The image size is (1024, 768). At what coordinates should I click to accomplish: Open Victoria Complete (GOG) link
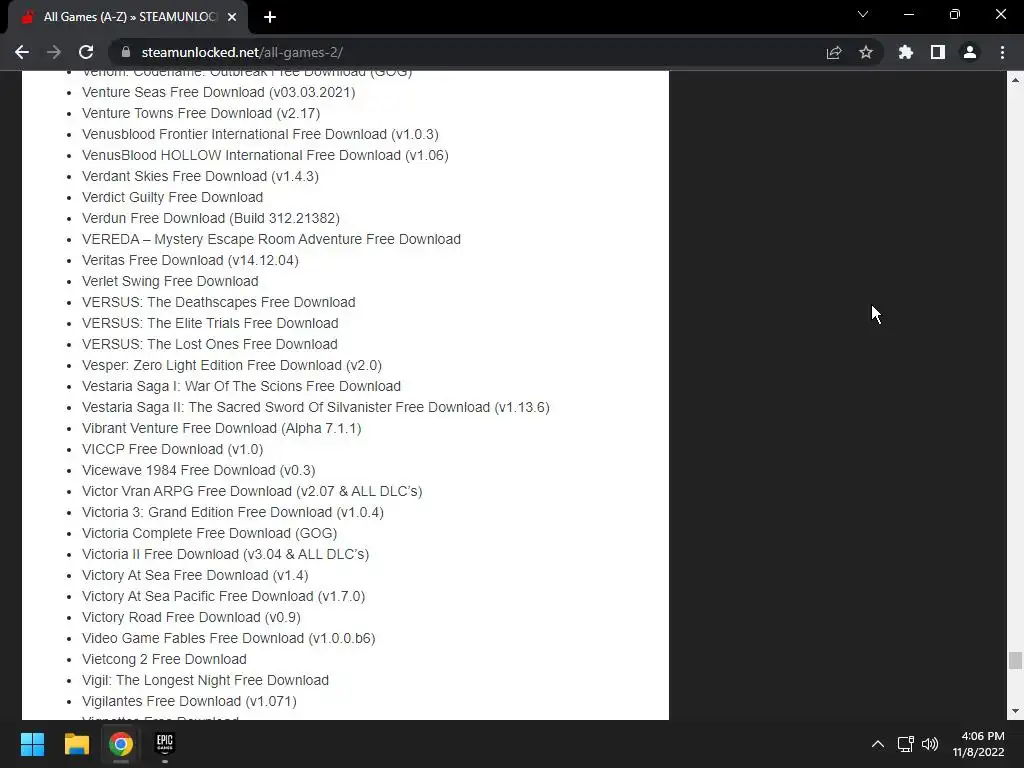tap(209, 533)
